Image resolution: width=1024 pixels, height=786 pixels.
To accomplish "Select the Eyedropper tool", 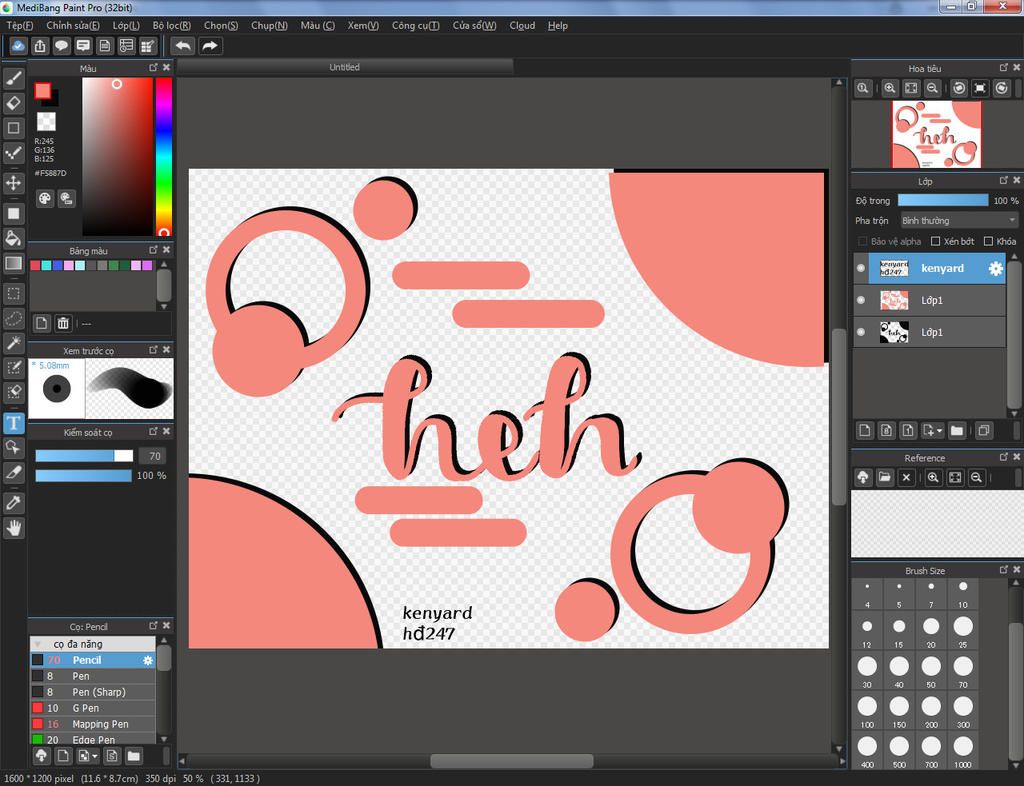I will [x=14, y=502].
